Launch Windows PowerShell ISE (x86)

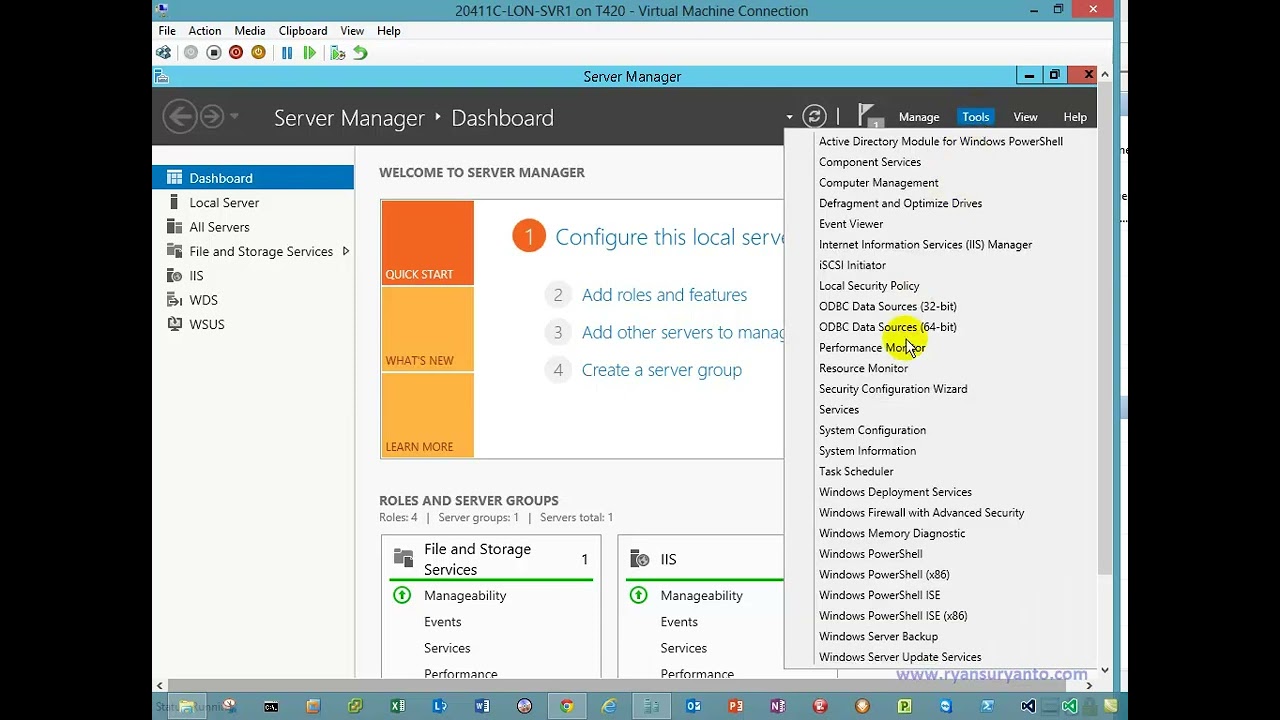click(x=893, y=616)
